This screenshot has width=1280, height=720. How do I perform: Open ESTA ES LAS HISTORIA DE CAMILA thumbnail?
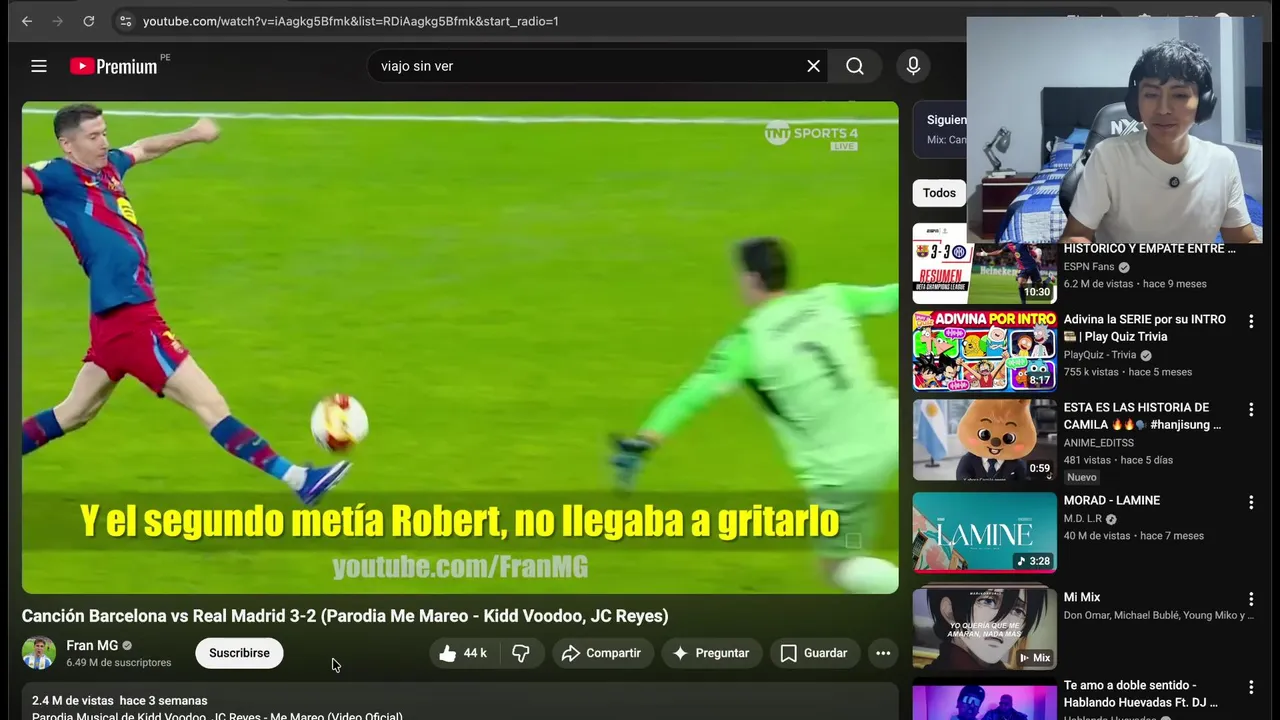984,439
